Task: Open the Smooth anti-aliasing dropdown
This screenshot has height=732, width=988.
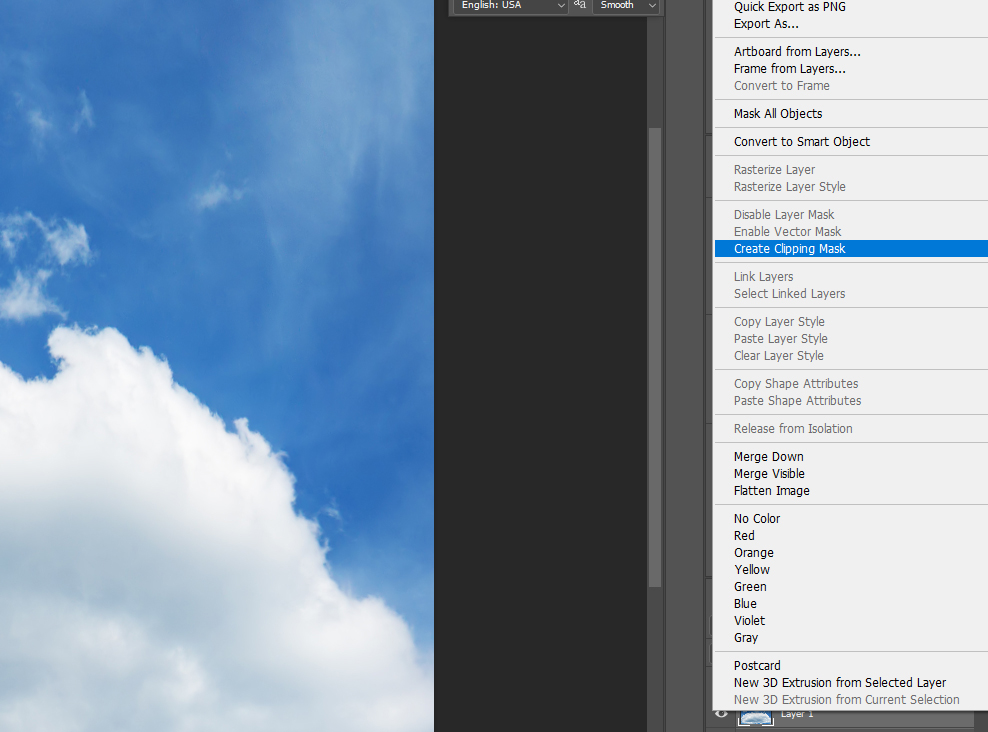Action: (626, 6)
